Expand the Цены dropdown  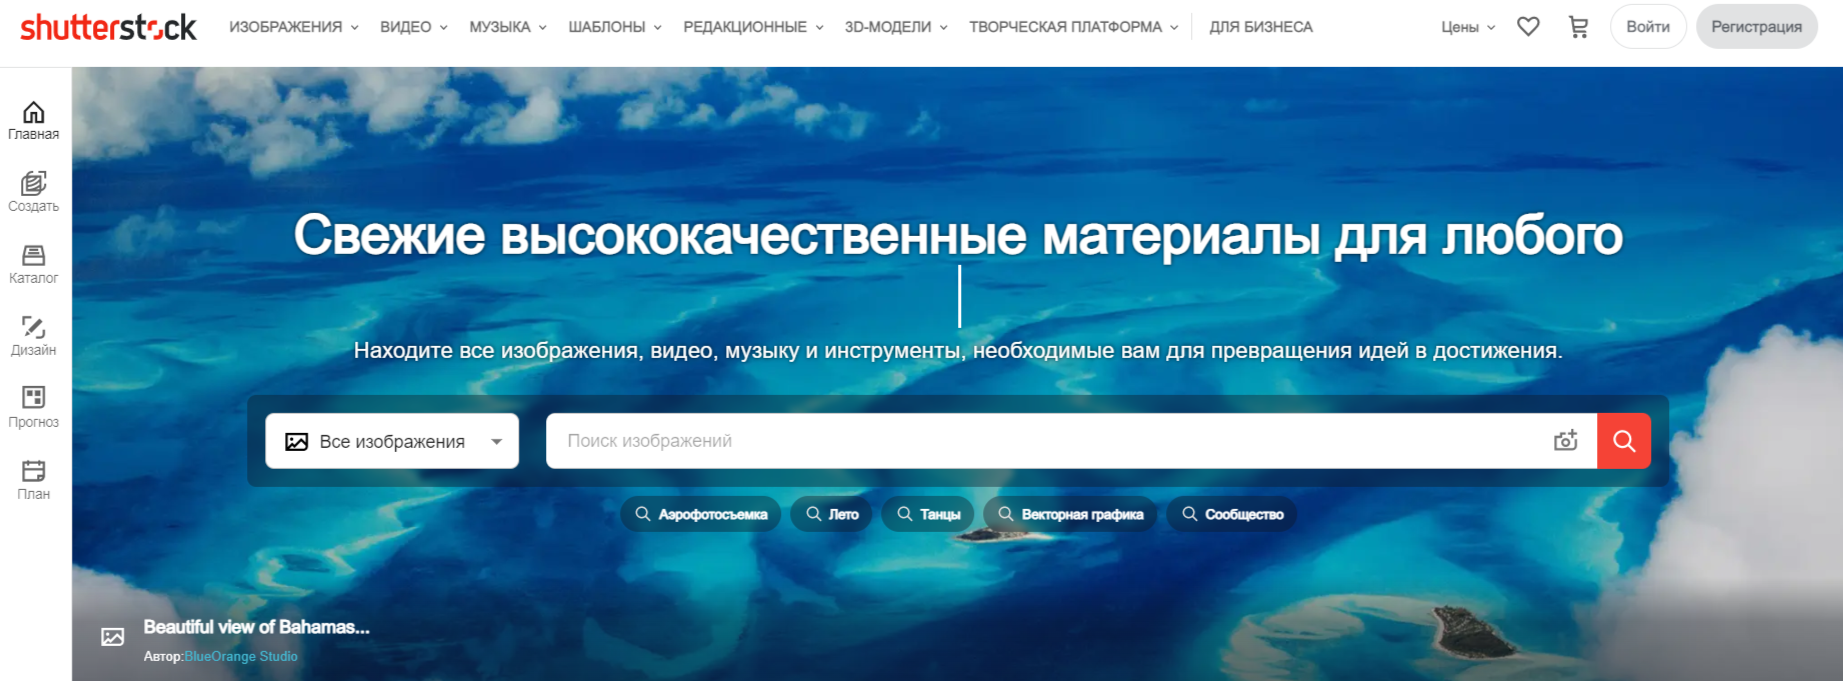coord(1468,27)
